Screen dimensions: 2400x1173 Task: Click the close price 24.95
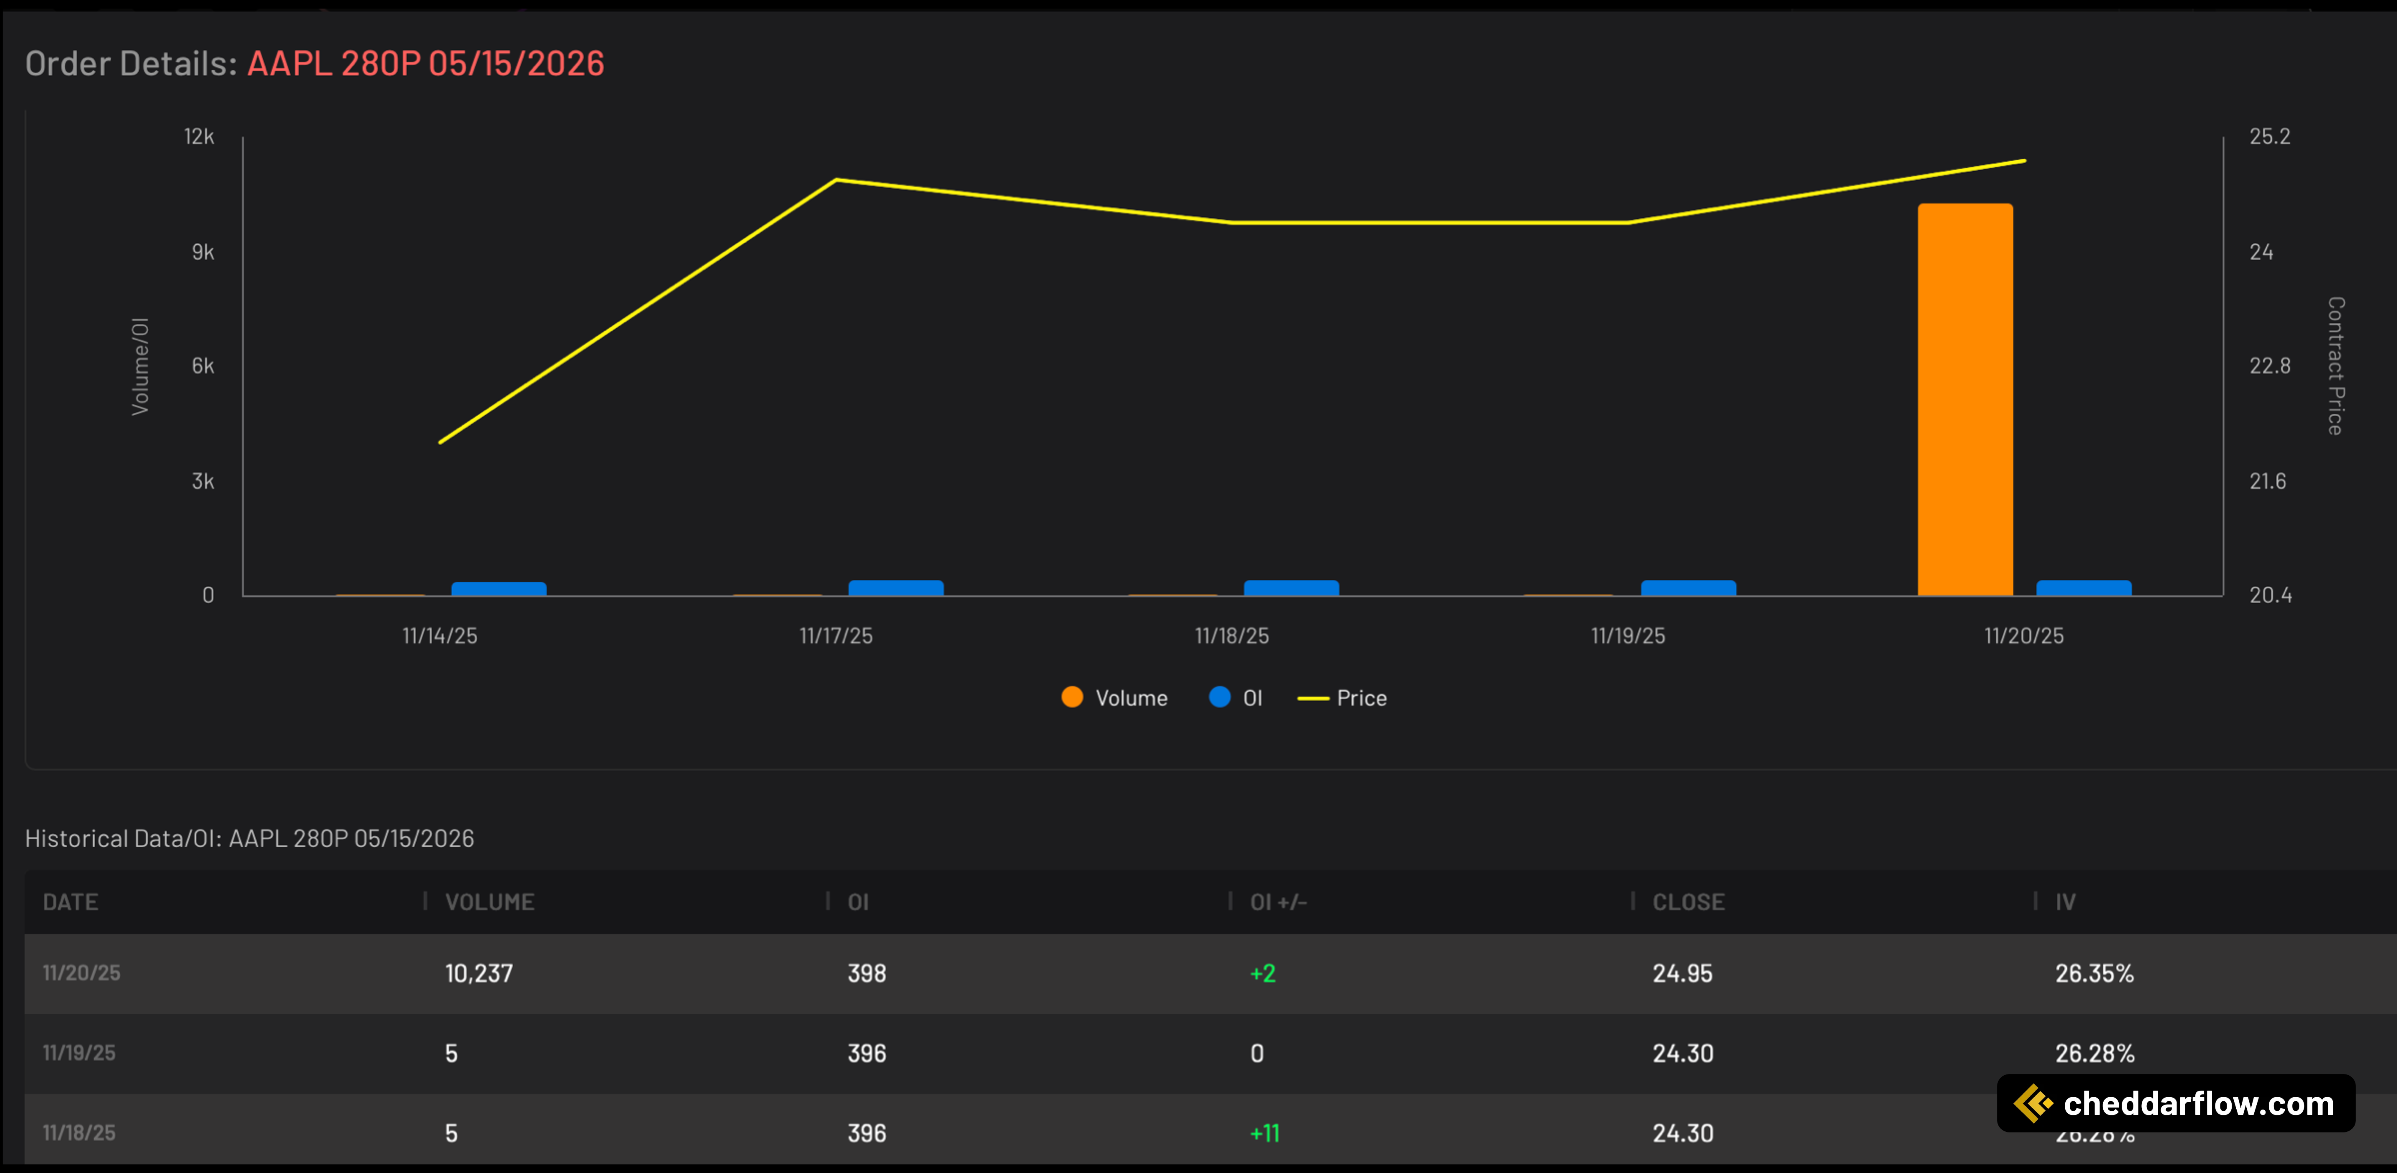point(1682,973)
